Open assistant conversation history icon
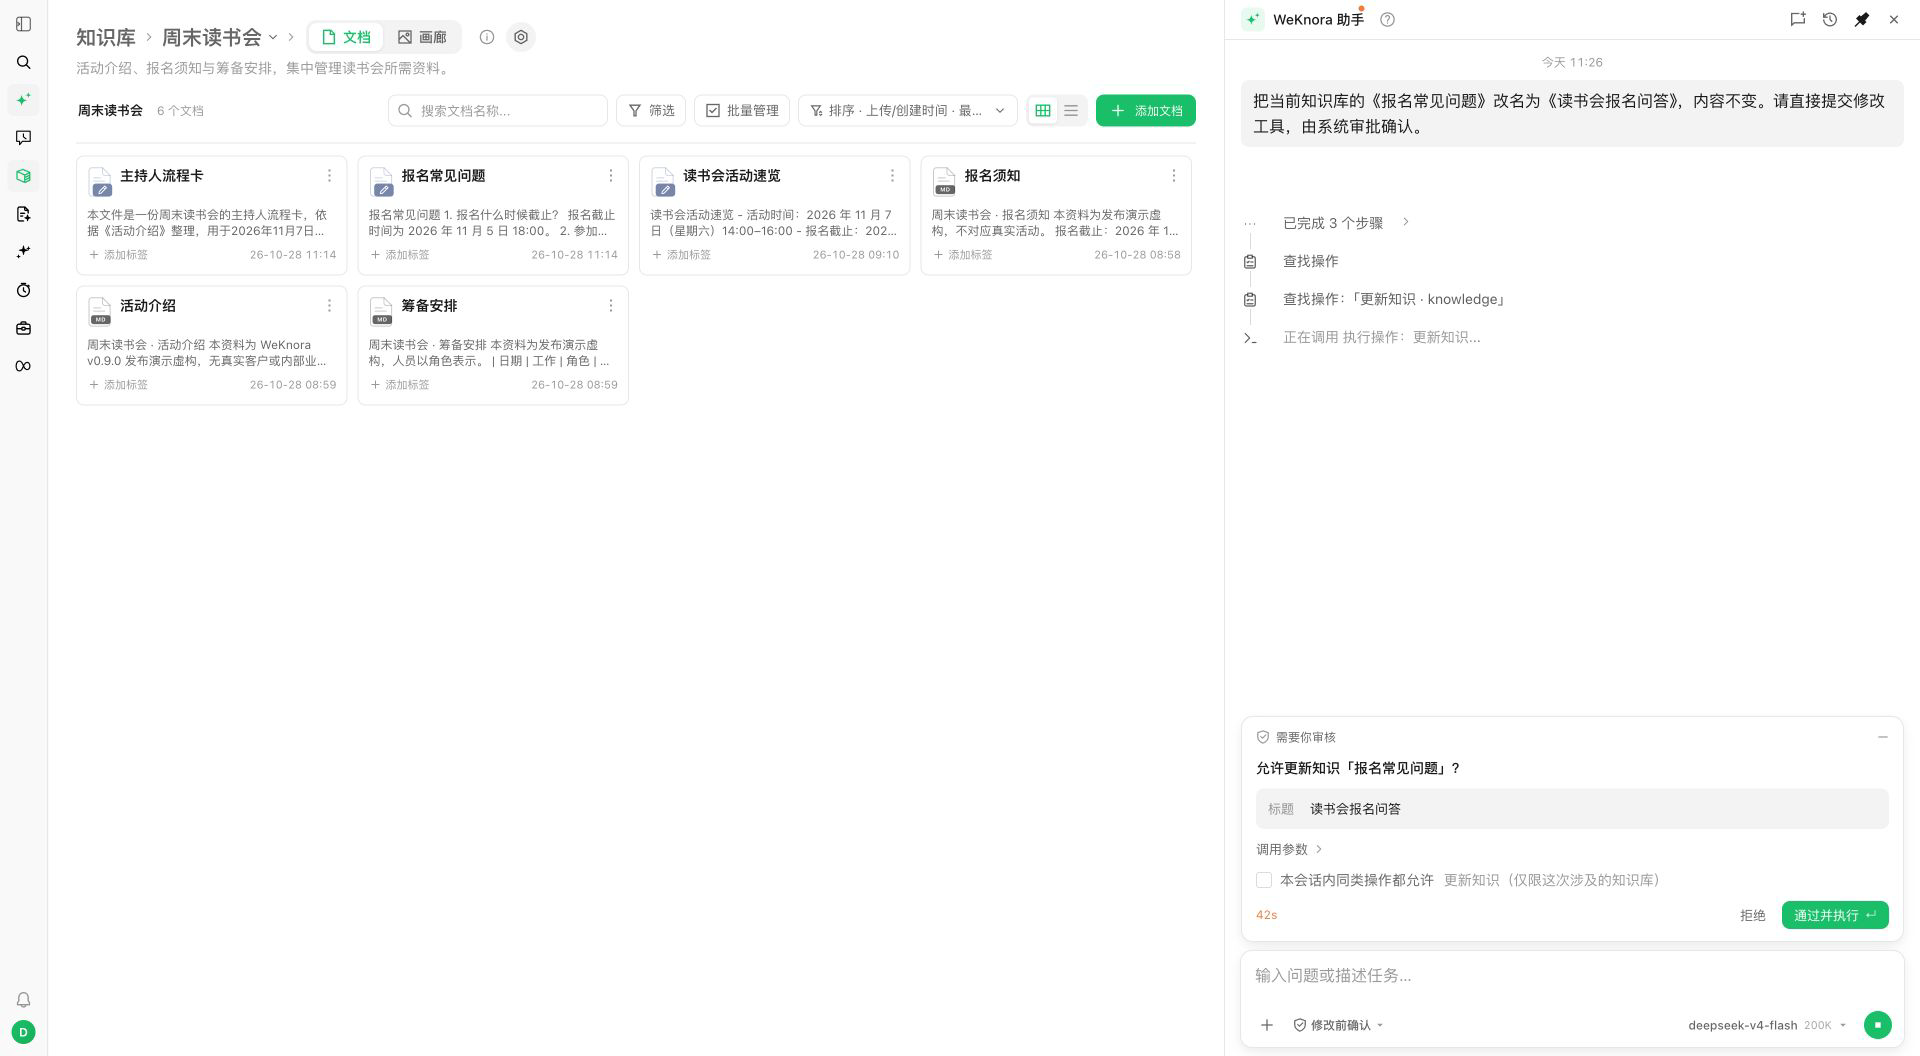The image size is (1920, 1056). point(1830,19)
